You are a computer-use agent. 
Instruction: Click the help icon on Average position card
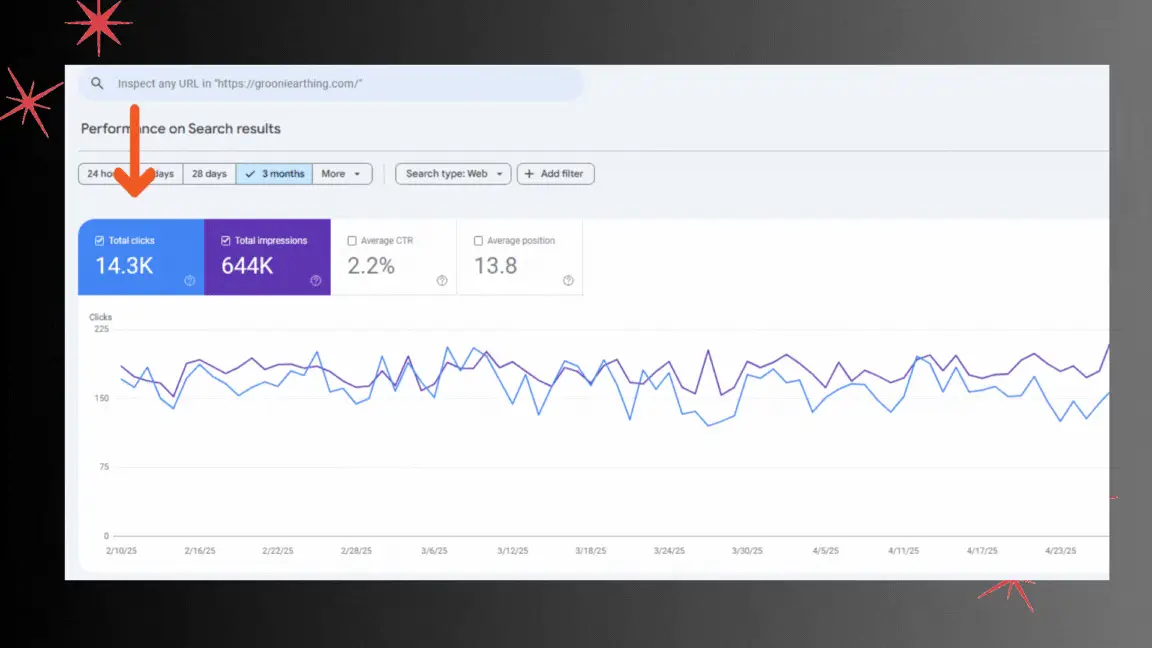coord(567,281)
